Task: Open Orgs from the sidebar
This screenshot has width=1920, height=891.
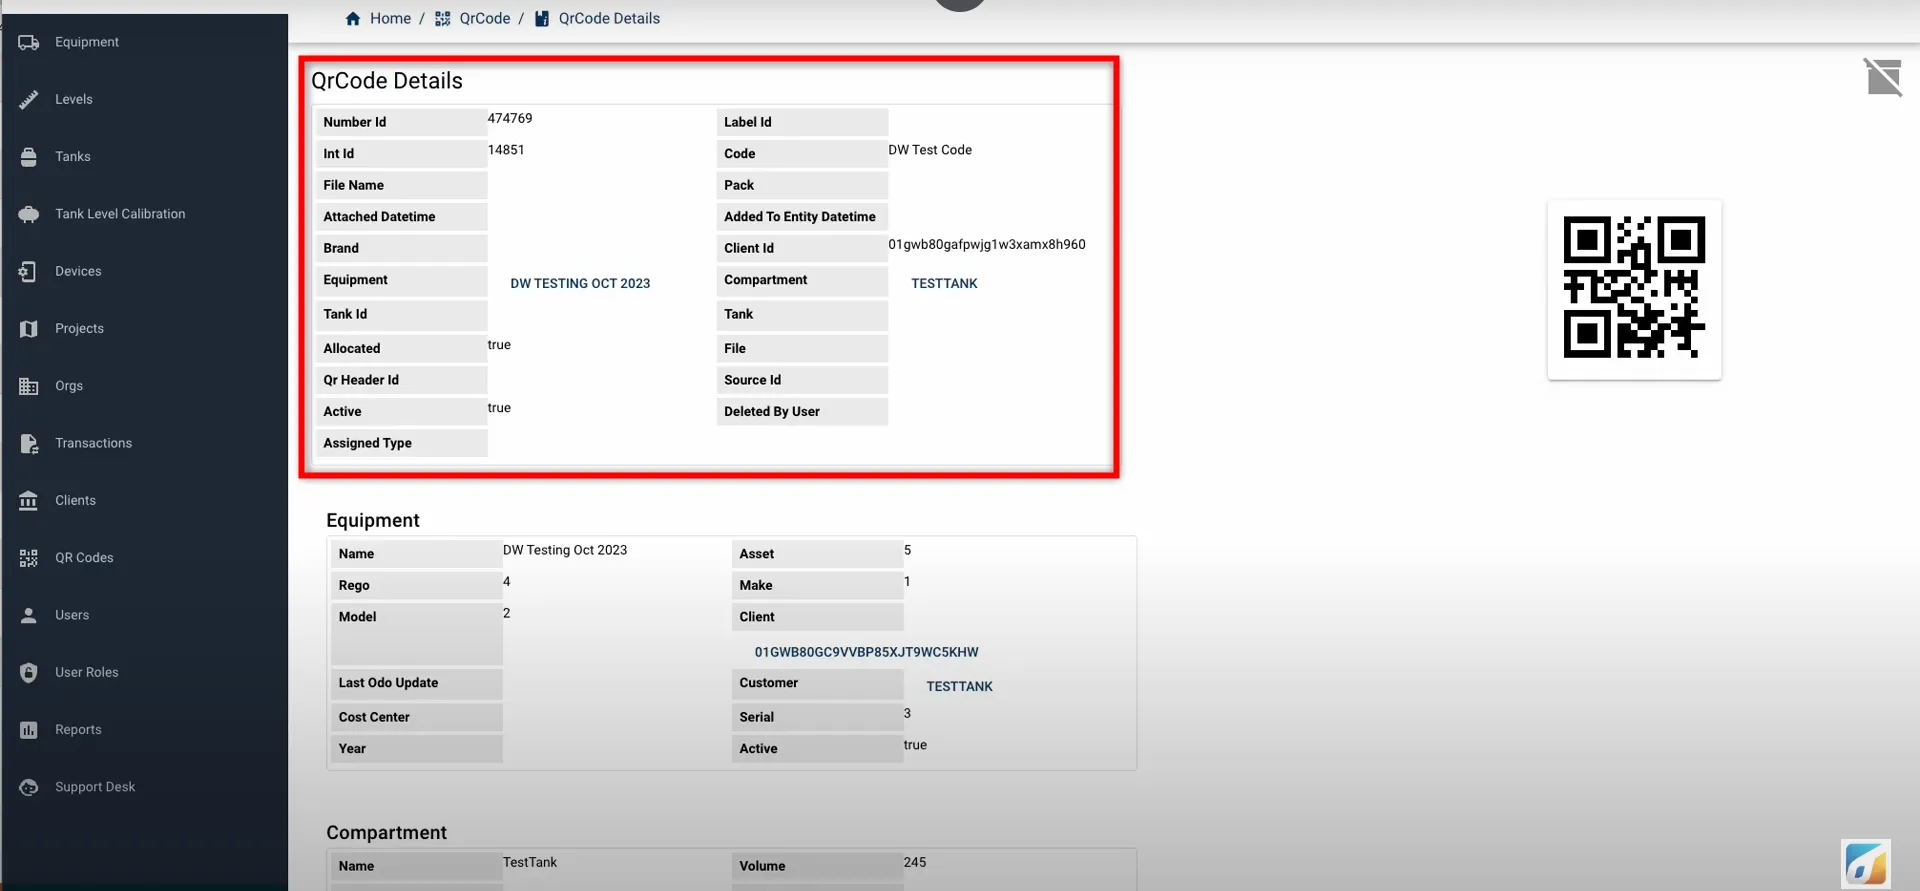Action: [69, 386]
